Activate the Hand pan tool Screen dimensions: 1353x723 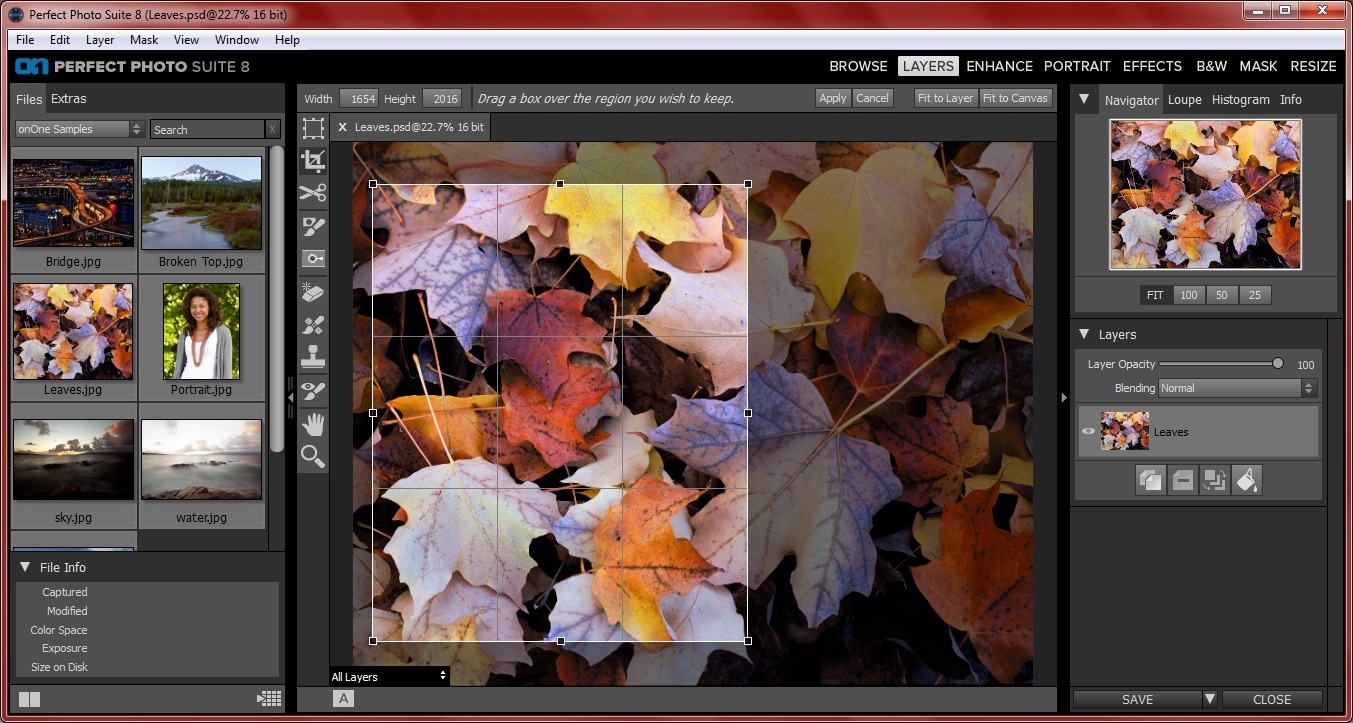pyautogui.click(x=314, y=424)
